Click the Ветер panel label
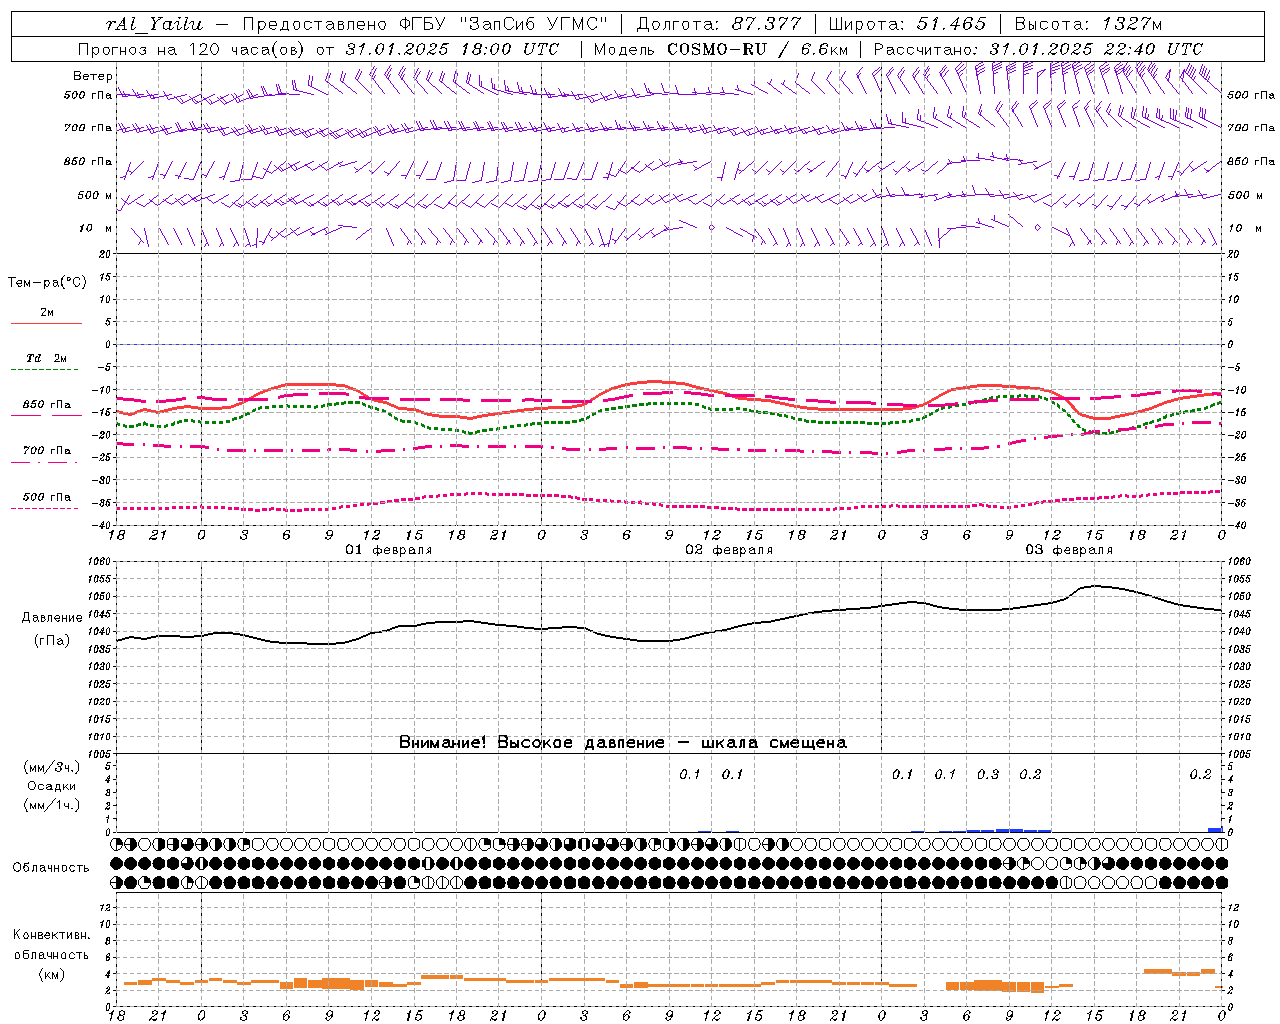 [x=92, y=76]
